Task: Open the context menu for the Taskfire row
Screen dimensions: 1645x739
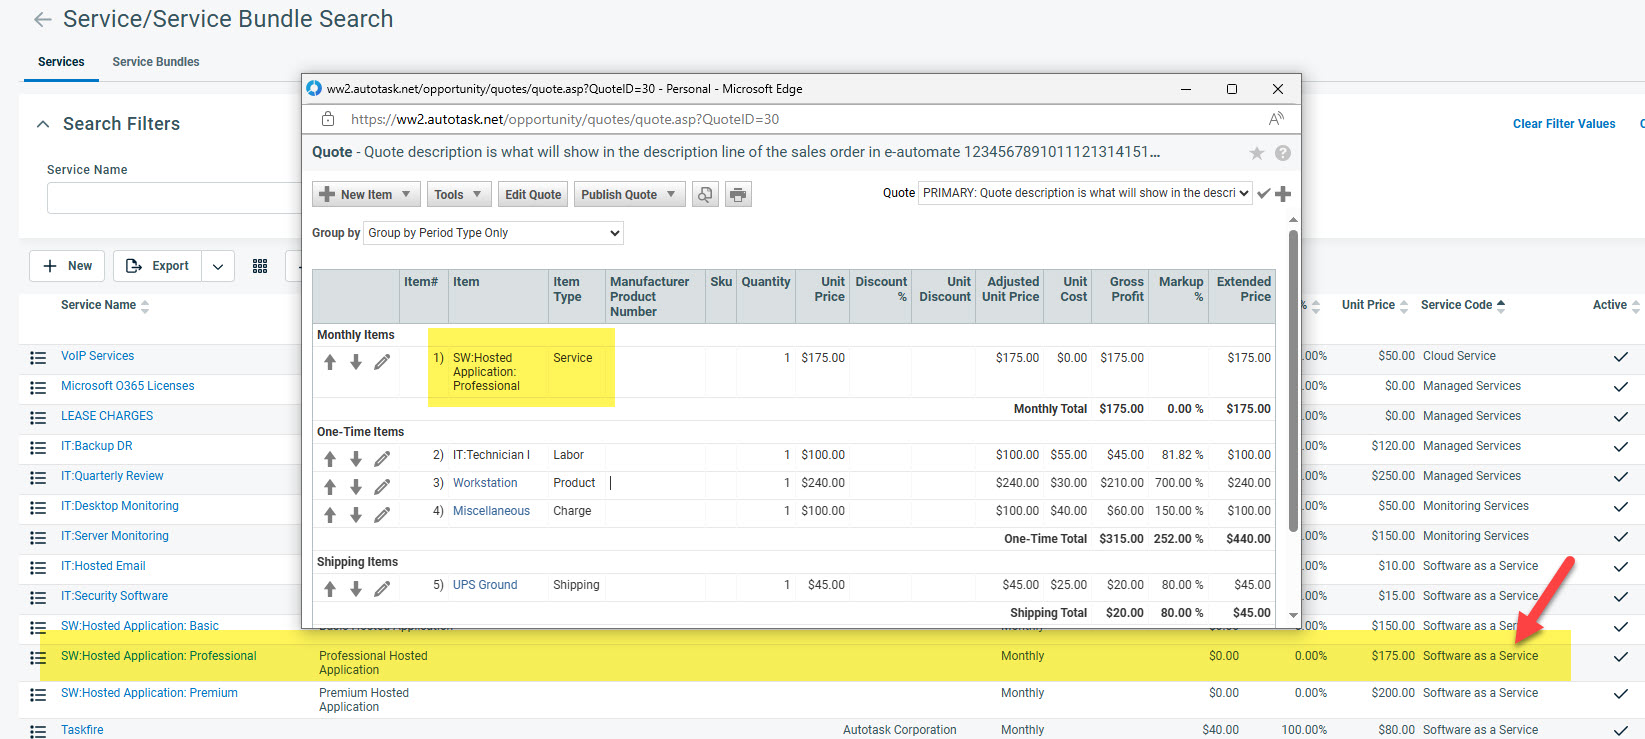Action: pyautogui.click(x=38, y=731)
